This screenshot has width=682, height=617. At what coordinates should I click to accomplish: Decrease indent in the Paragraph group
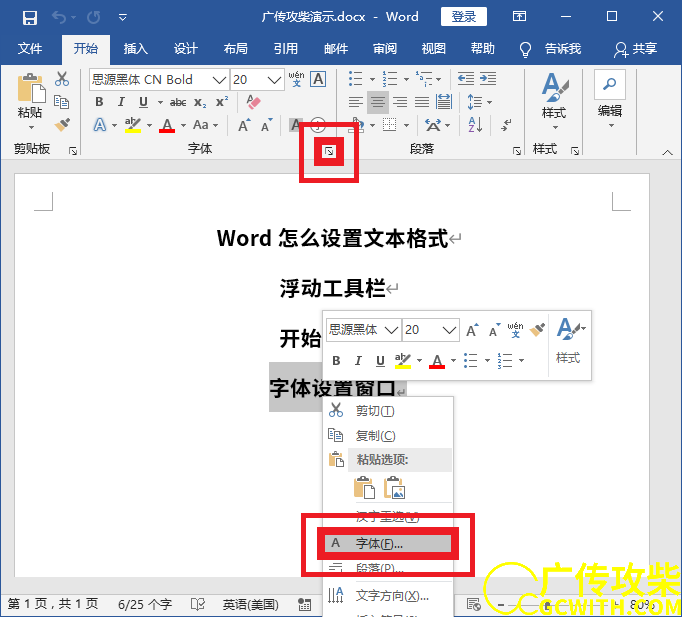click(466, 79)
